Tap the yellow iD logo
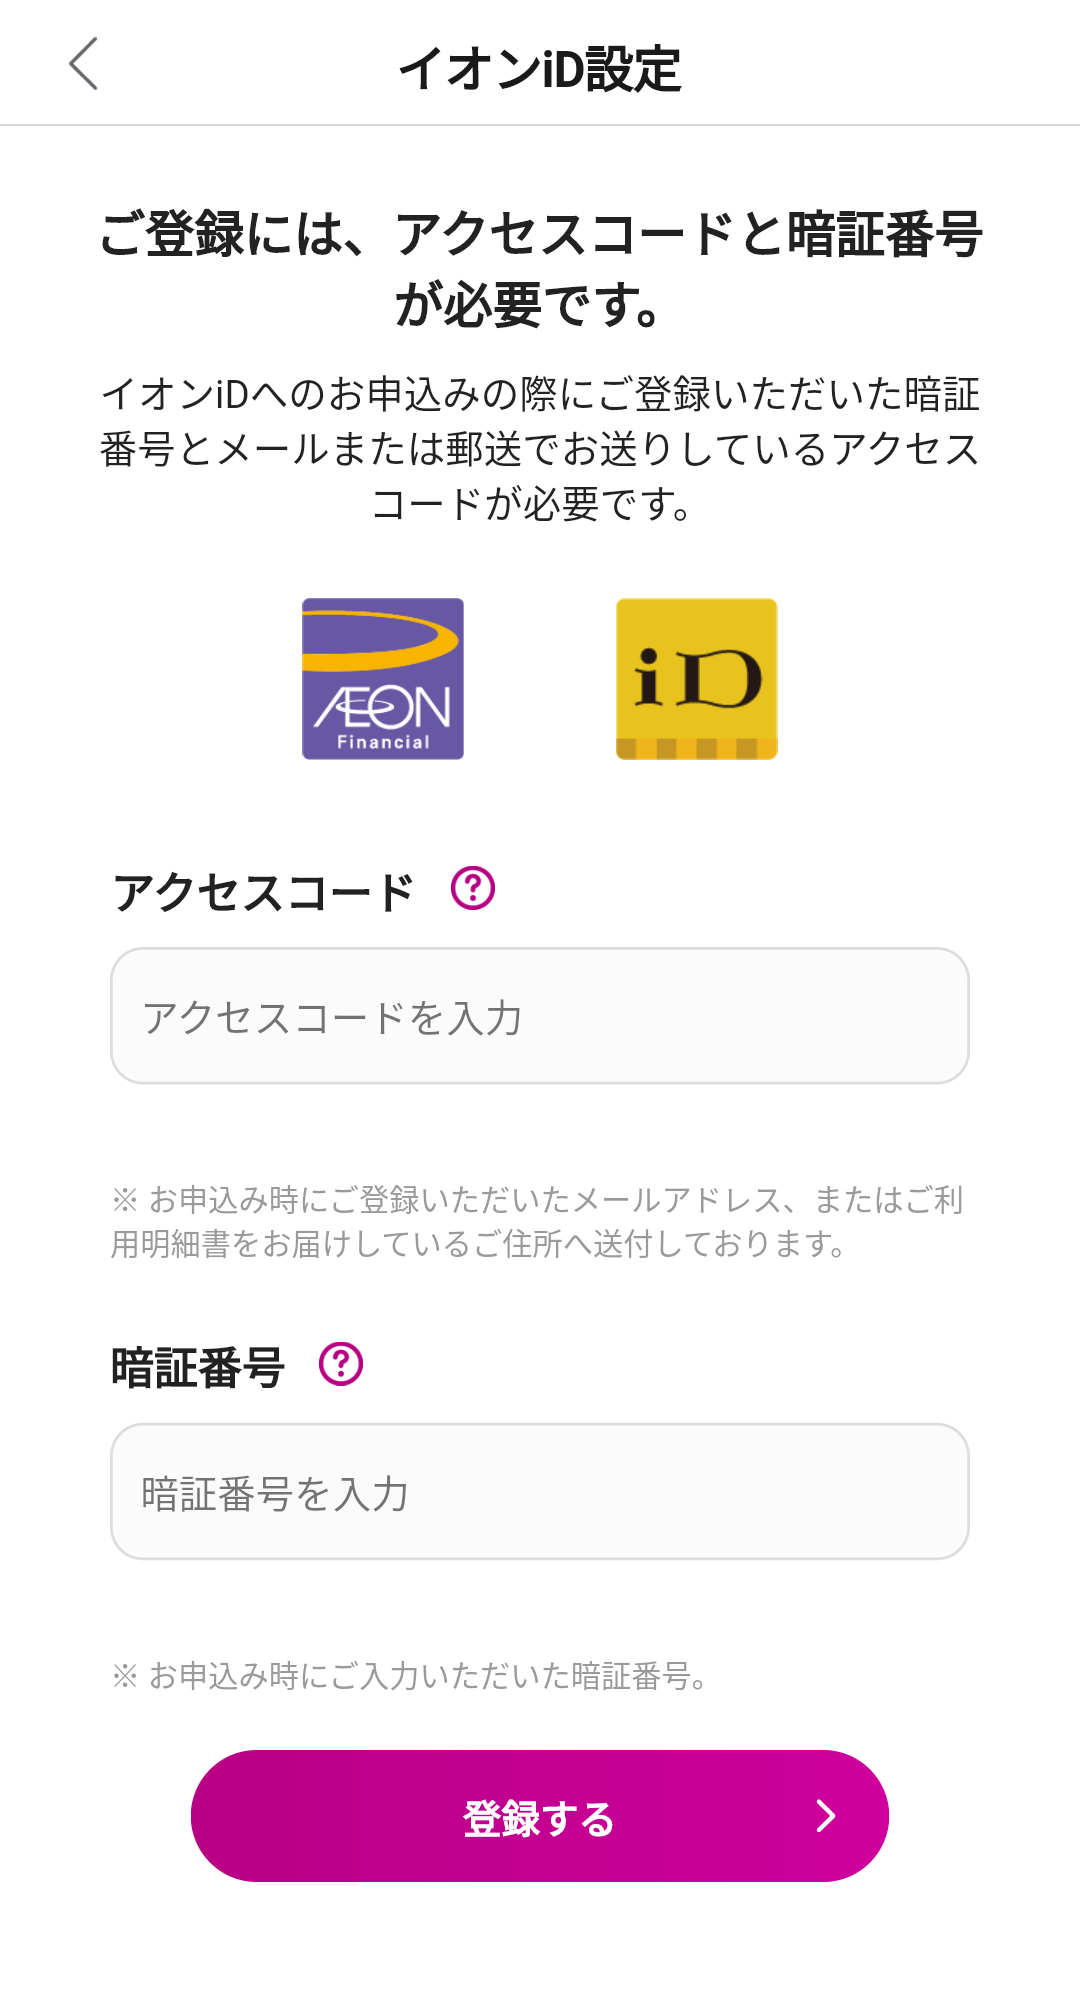The height and width of the screenshot is (2015, 1080). (696, 679)
